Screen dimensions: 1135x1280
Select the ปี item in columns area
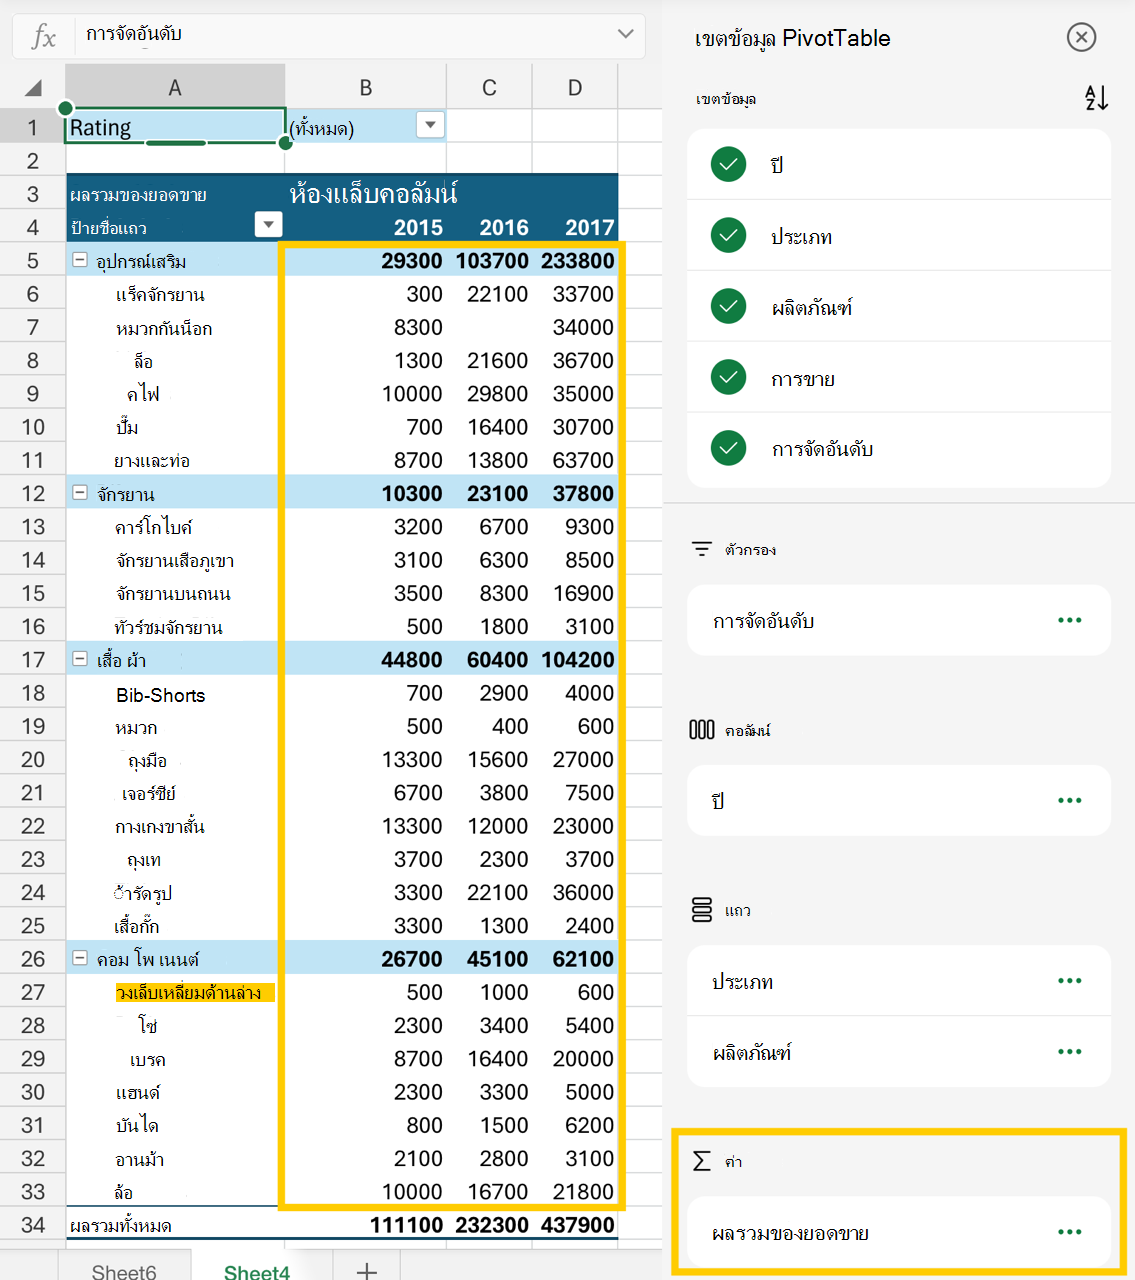898,800
